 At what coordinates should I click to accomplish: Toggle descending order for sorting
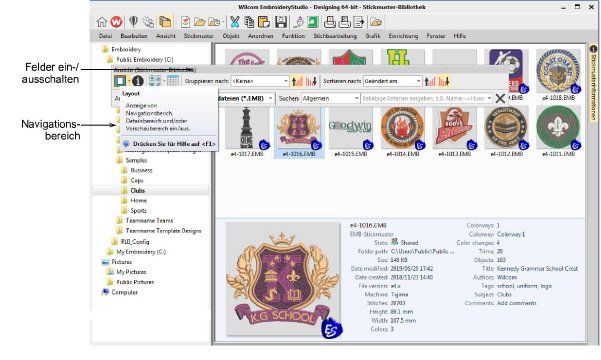pyautogui.click(x=444, y=81)
